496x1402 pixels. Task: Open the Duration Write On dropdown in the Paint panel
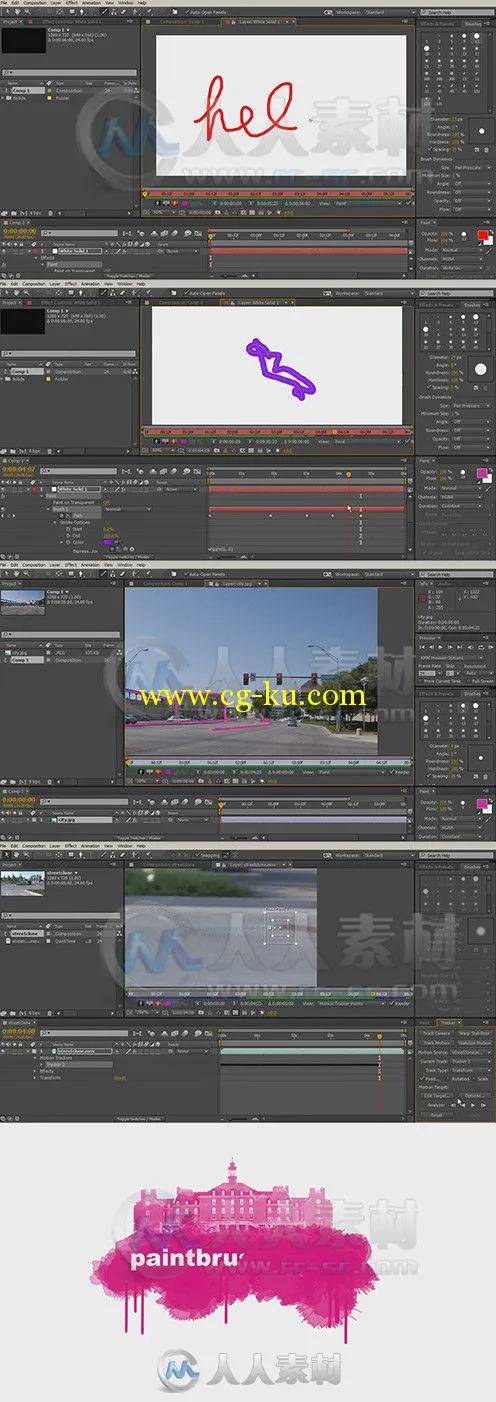coord(461,268)
